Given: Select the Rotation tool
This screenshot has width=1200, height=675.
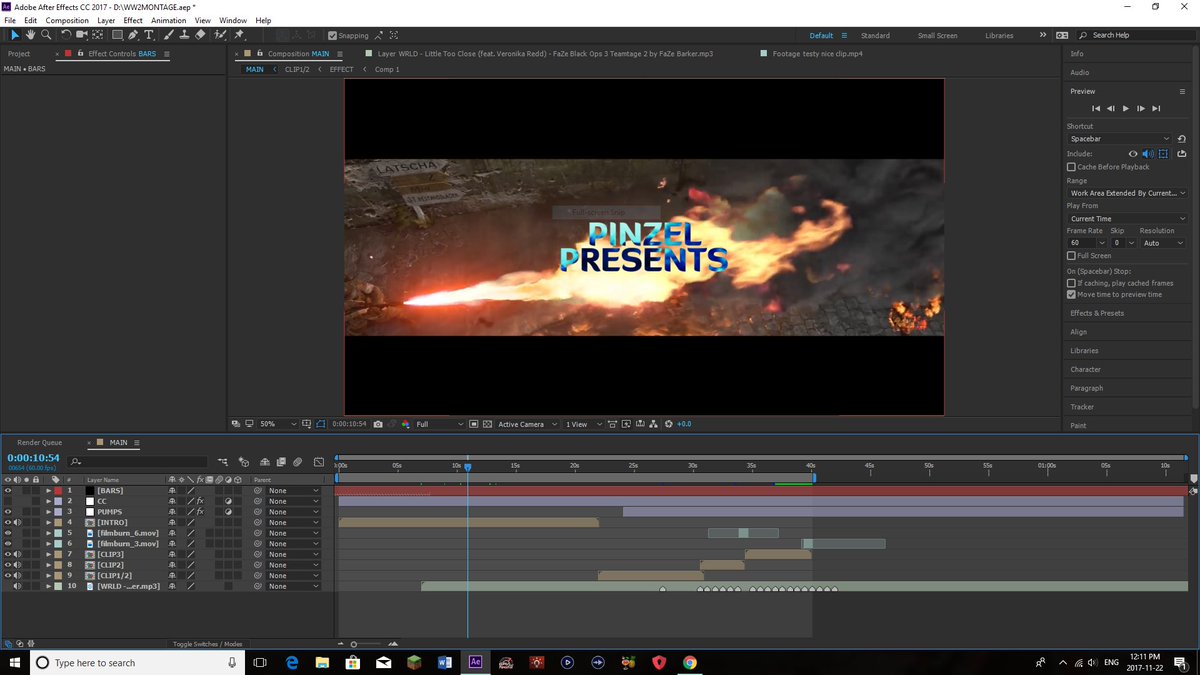Looking at the screenshot, I should click(x=65, y=35).
